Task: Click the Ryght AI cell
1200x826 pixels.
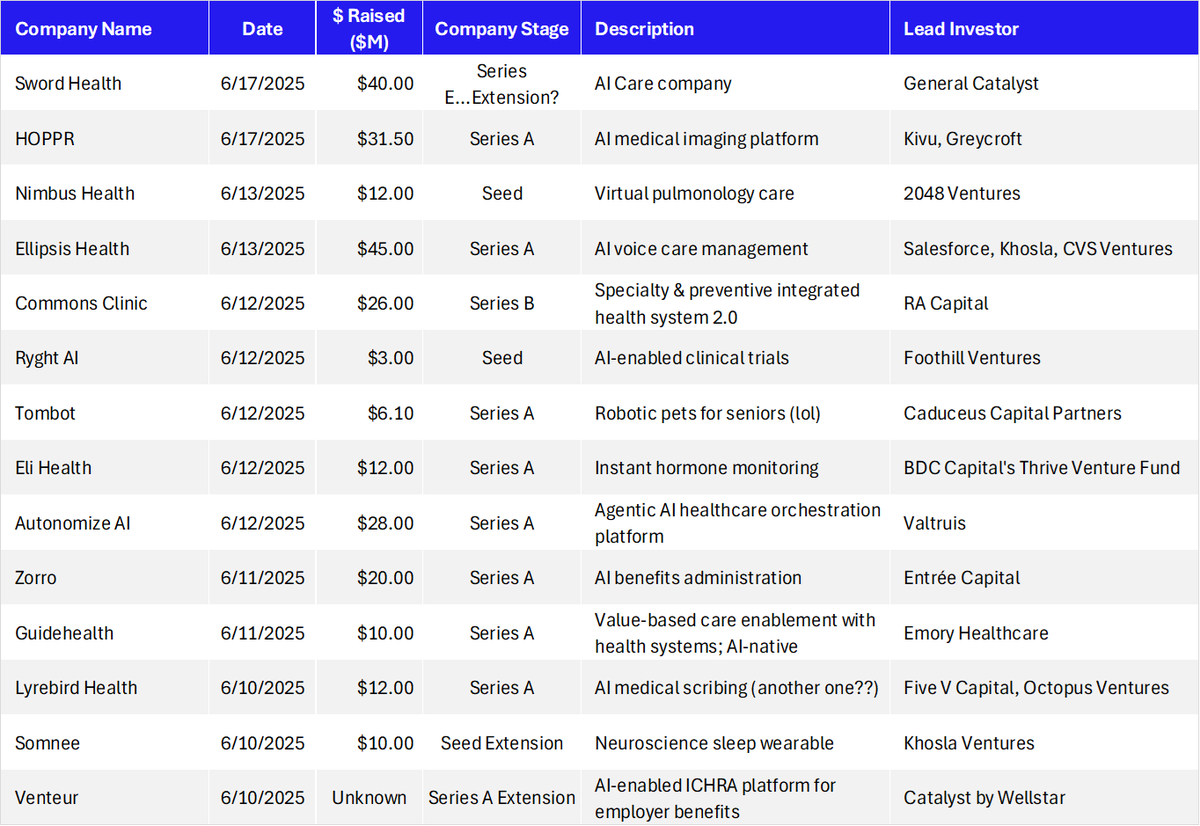Action: point(104,358)
